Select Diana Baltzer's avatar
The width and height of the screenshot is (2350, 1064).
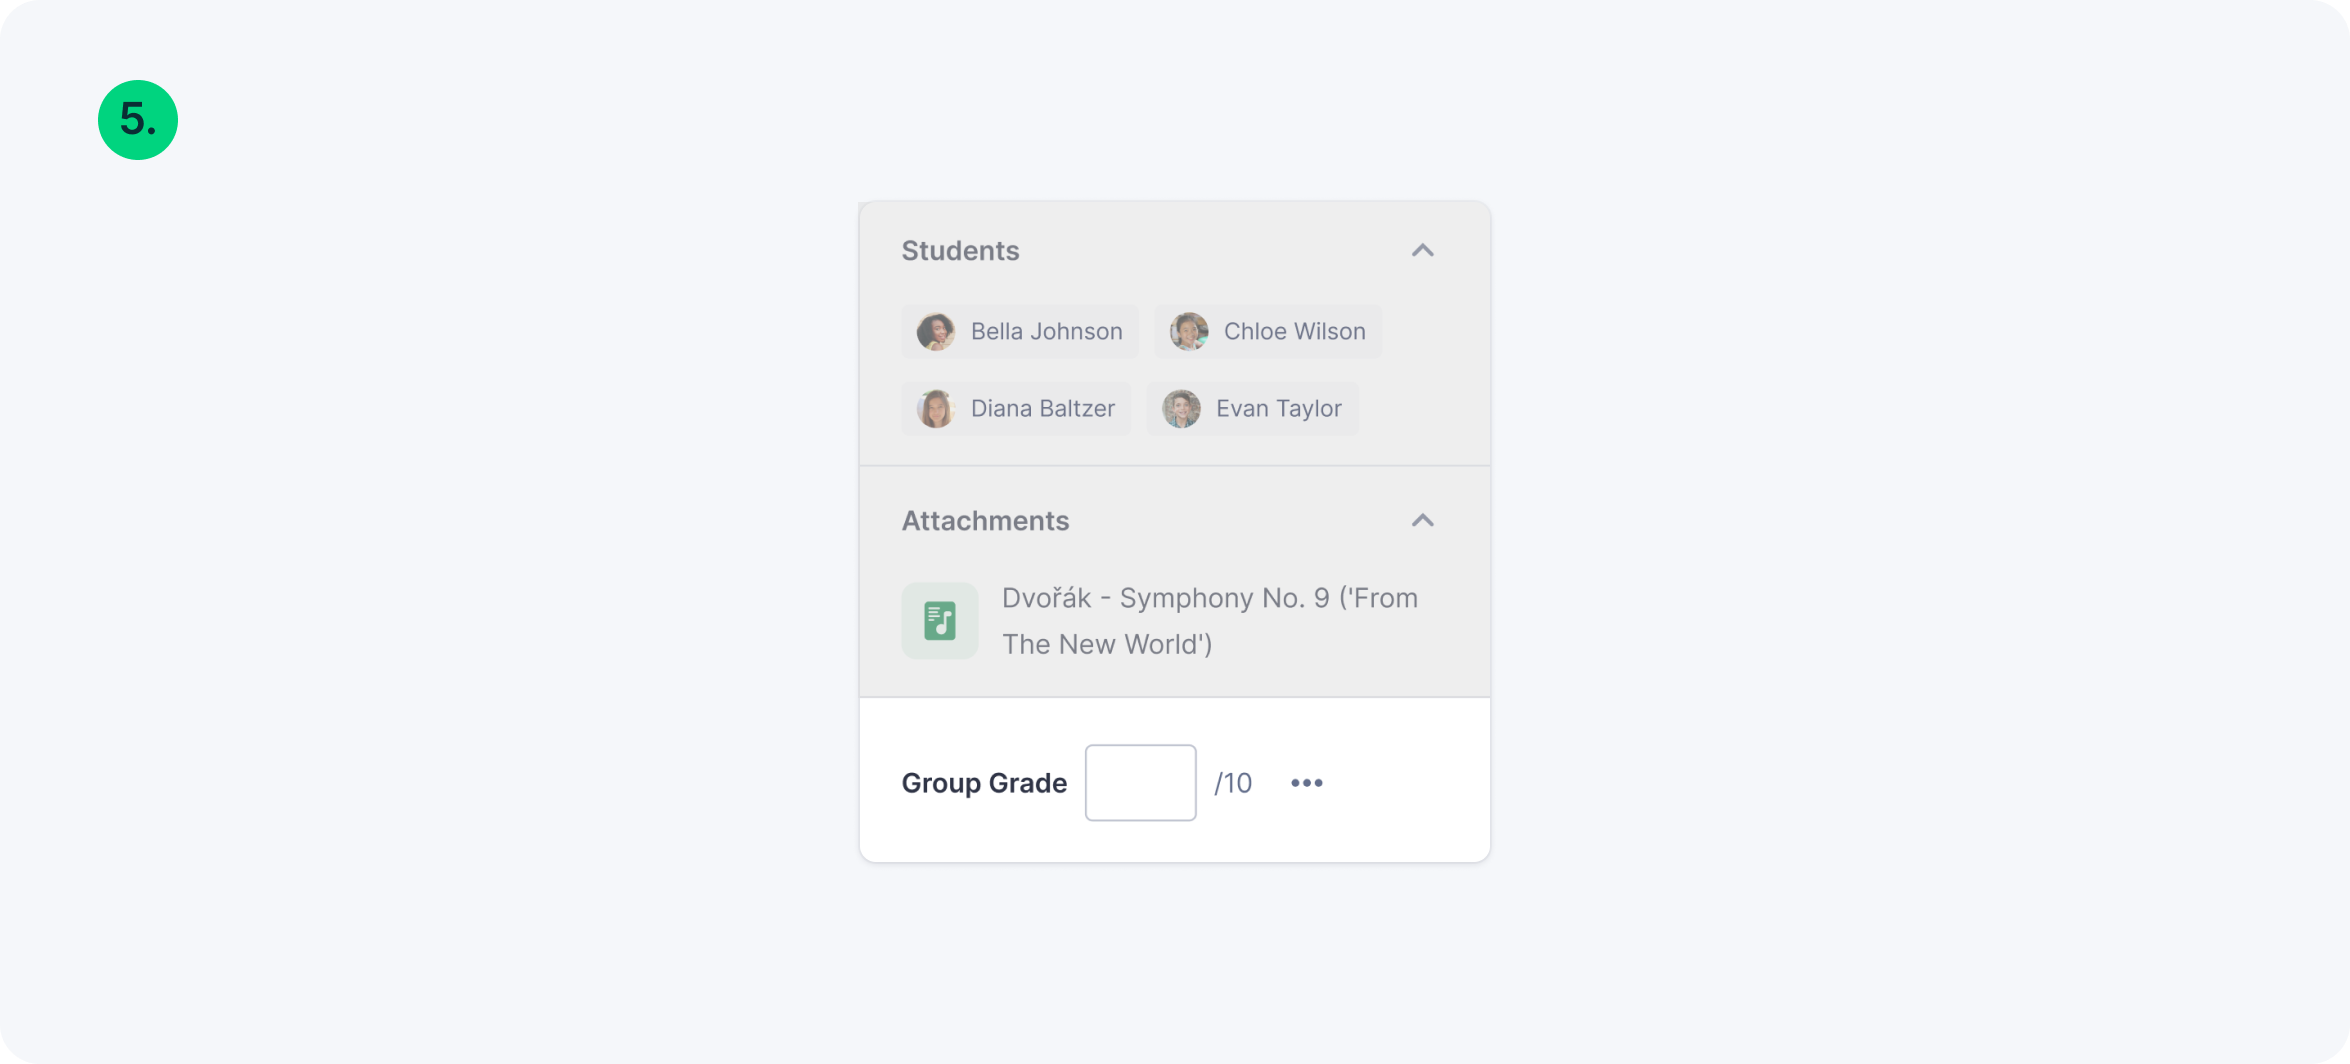[936, 408]
